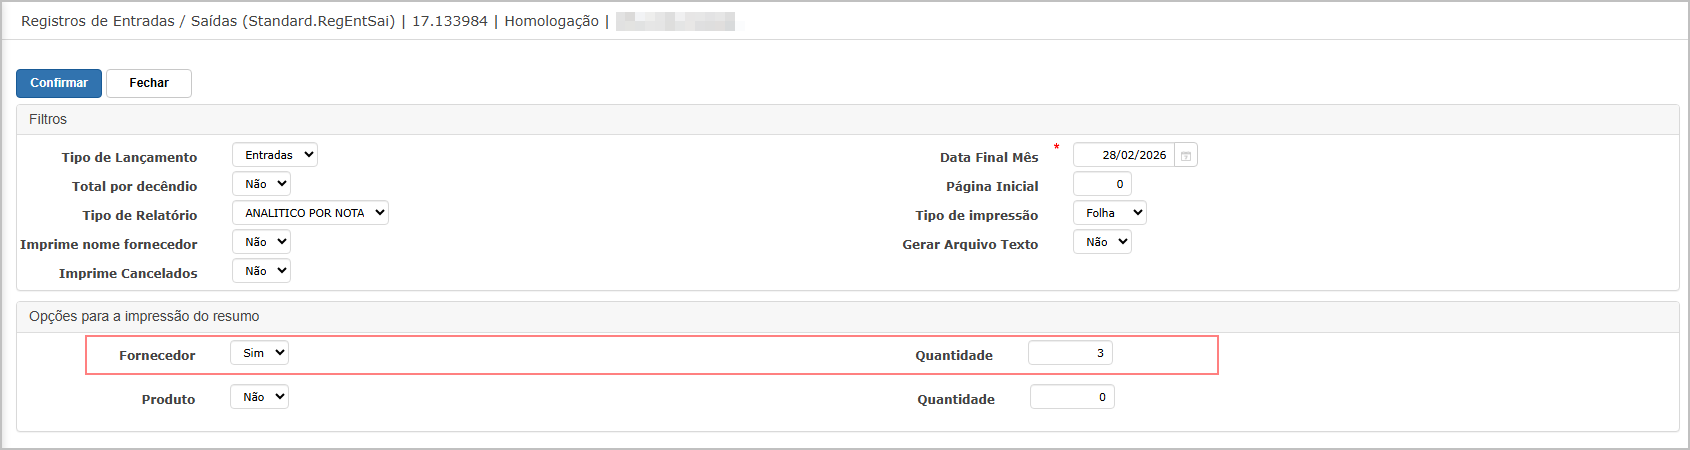Click the Confirmar button

[x=59, y=83]
